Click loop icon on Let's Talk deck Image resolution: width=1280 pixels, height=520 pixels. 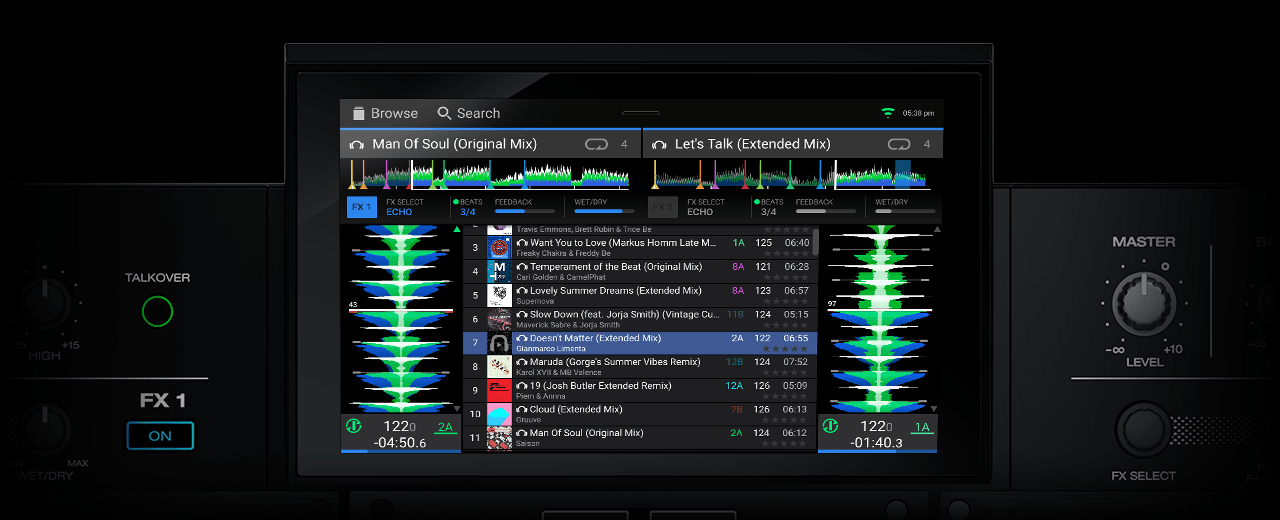coord(899,145)
